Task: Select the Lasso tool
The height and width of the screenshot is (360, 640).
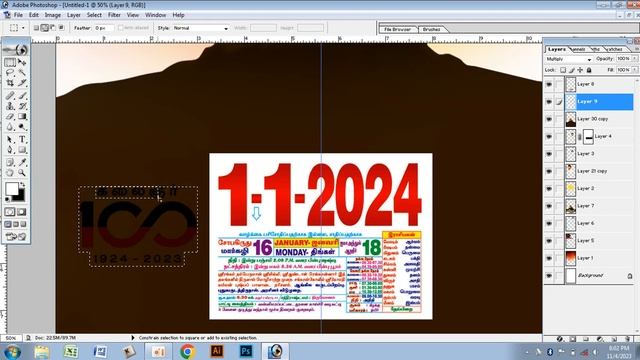Action: point(10,73)
